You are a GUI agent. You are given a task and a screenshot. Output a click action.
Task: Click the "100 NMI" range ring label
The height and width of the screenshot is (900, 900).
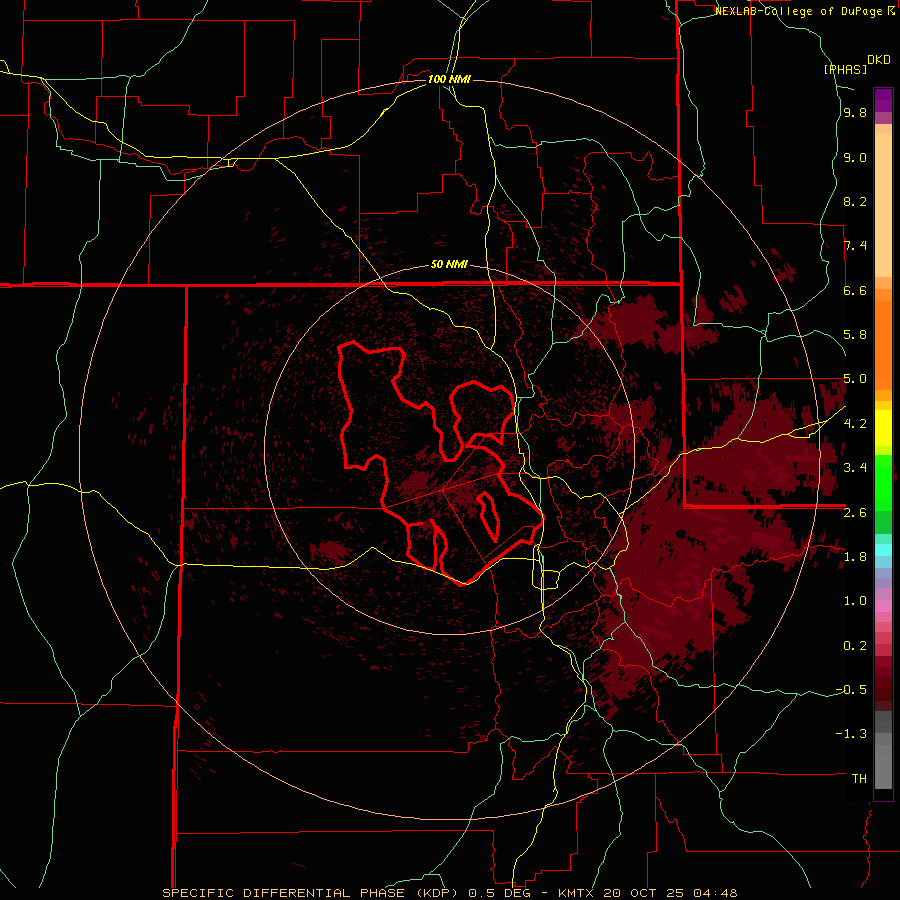pos(449,79)
